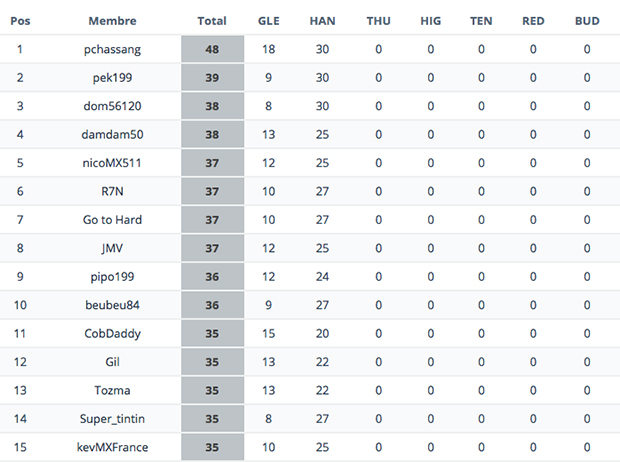Select member Super_tintin
Screen dimensions: 620x462
pos(112,419)
